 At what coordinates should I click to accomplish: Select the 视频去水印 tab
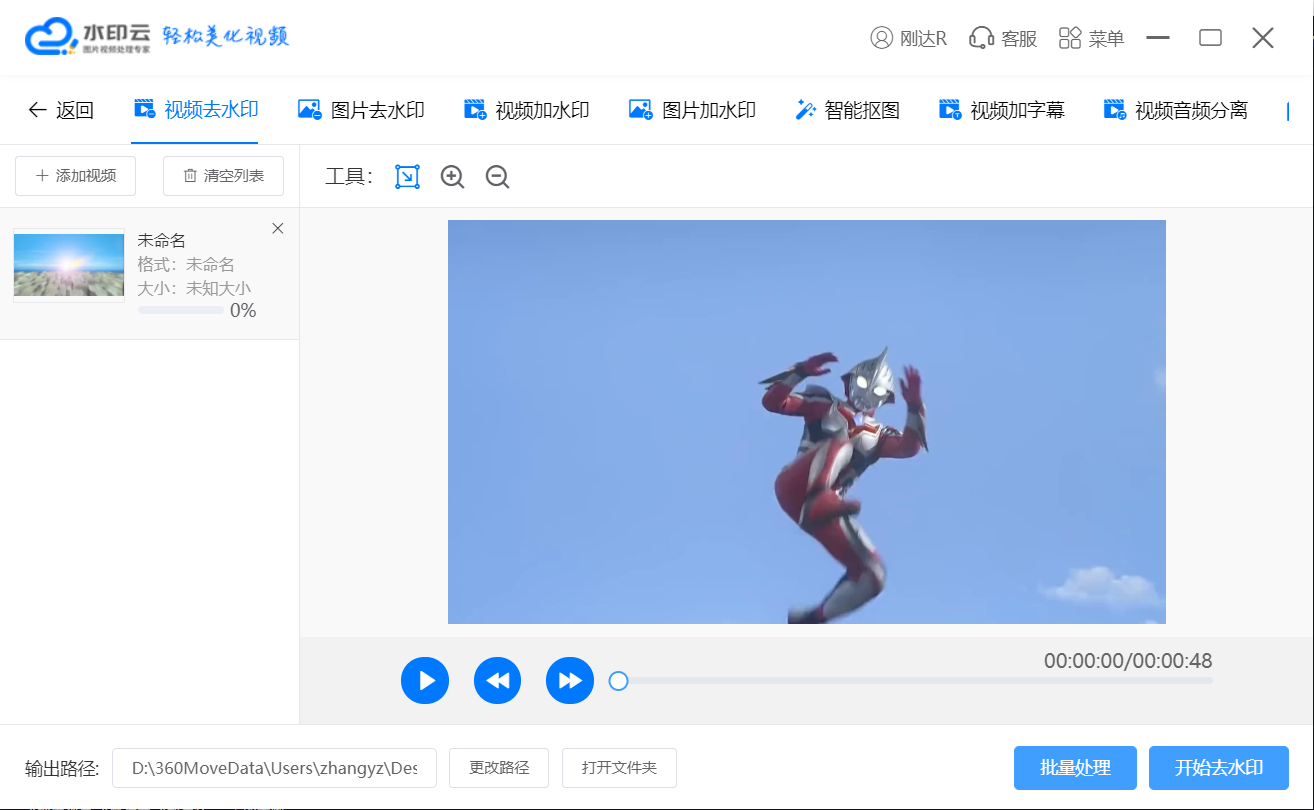tap(196, 110)
